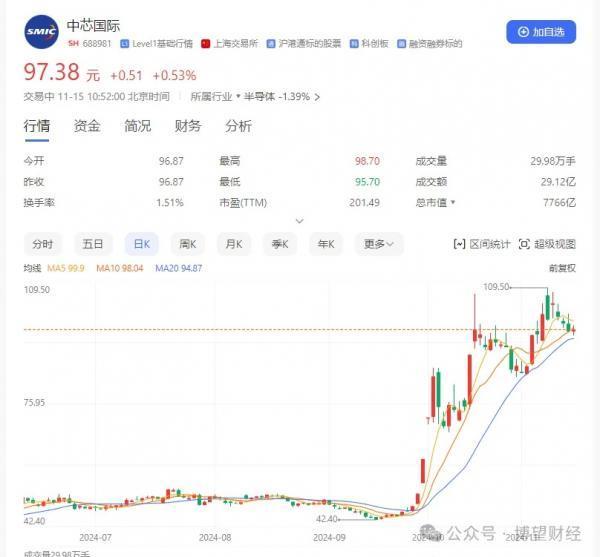Select the 周K chart period

tap(188, 244)
